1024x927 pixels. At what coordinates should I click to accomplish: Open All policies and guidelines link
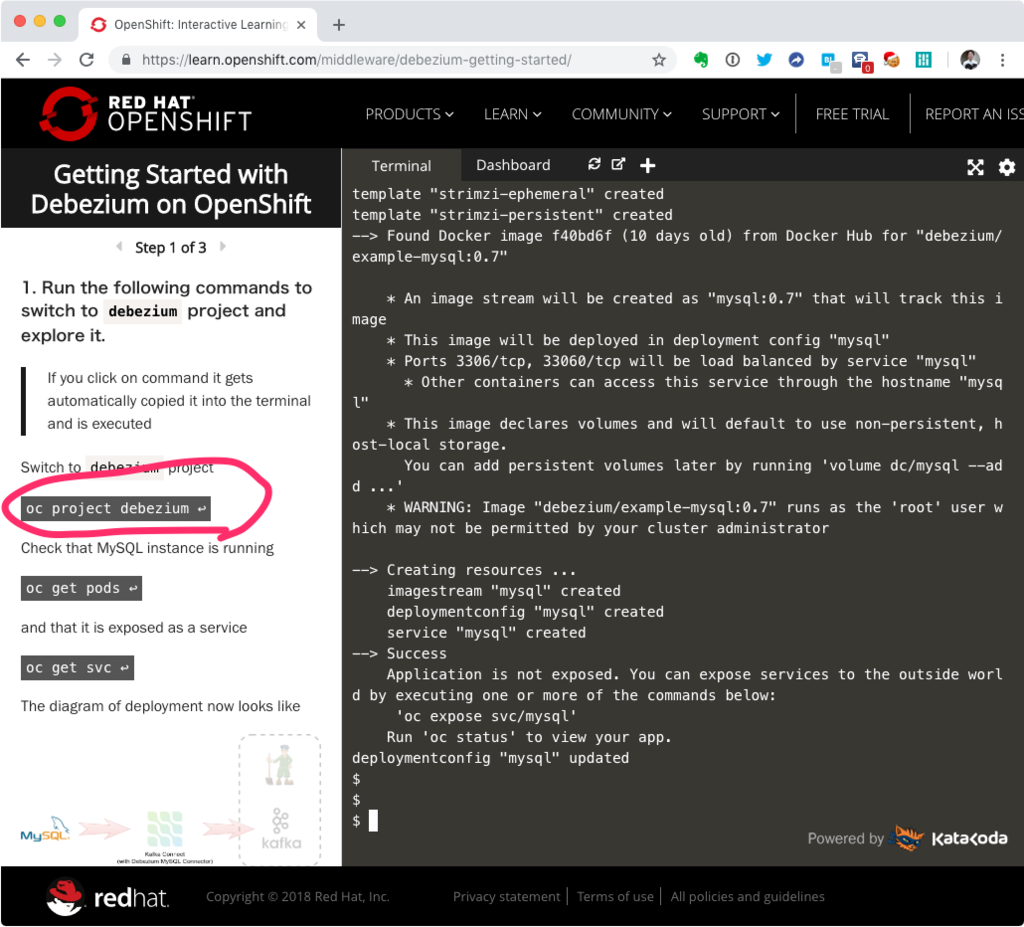click(747, 896)
